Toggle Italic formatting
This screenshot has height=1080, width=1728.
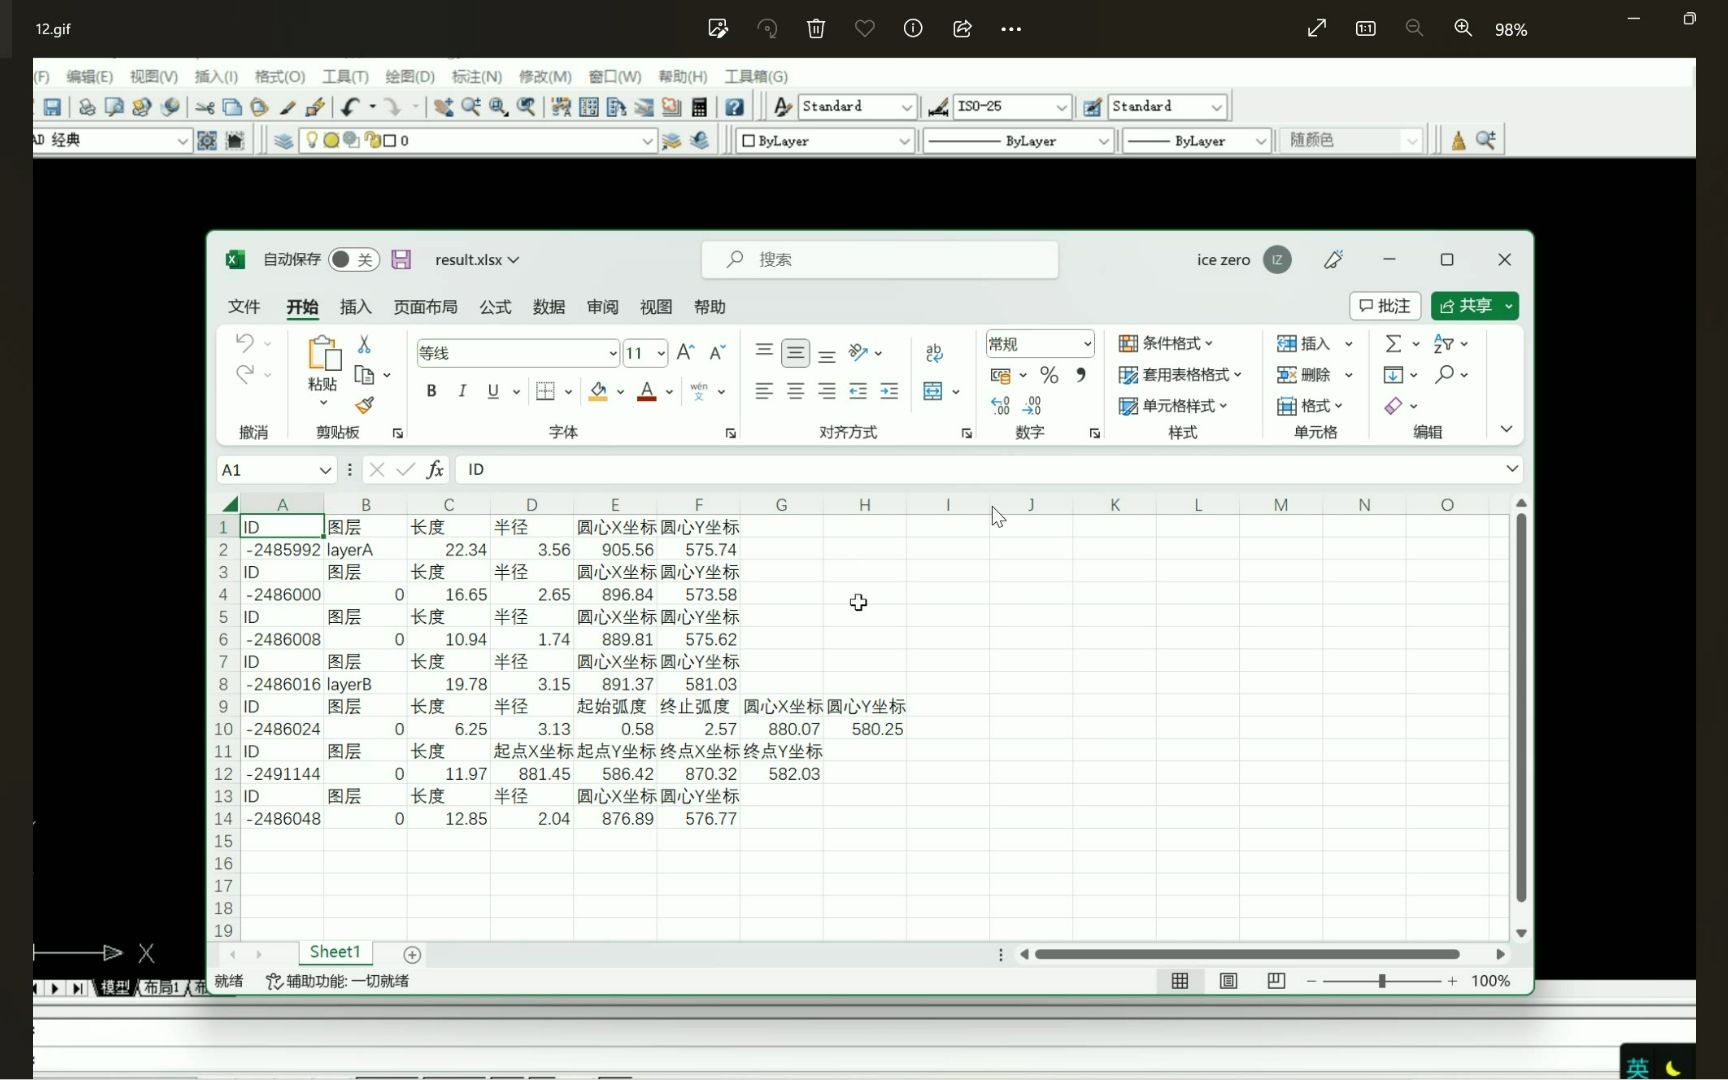pyautogui.click(x=462, y=391)
